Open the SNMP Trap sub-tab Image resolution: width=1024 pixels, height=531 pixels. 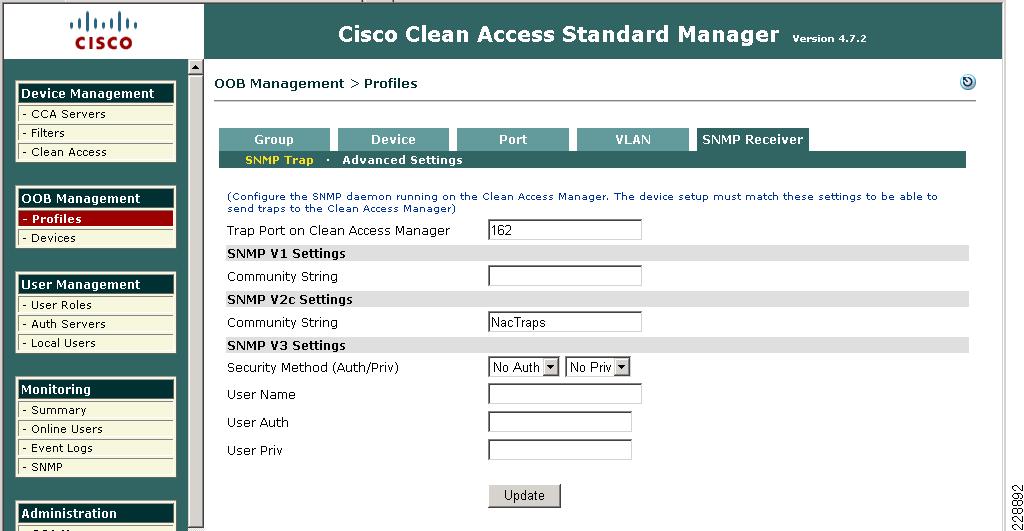coord(279,160)
